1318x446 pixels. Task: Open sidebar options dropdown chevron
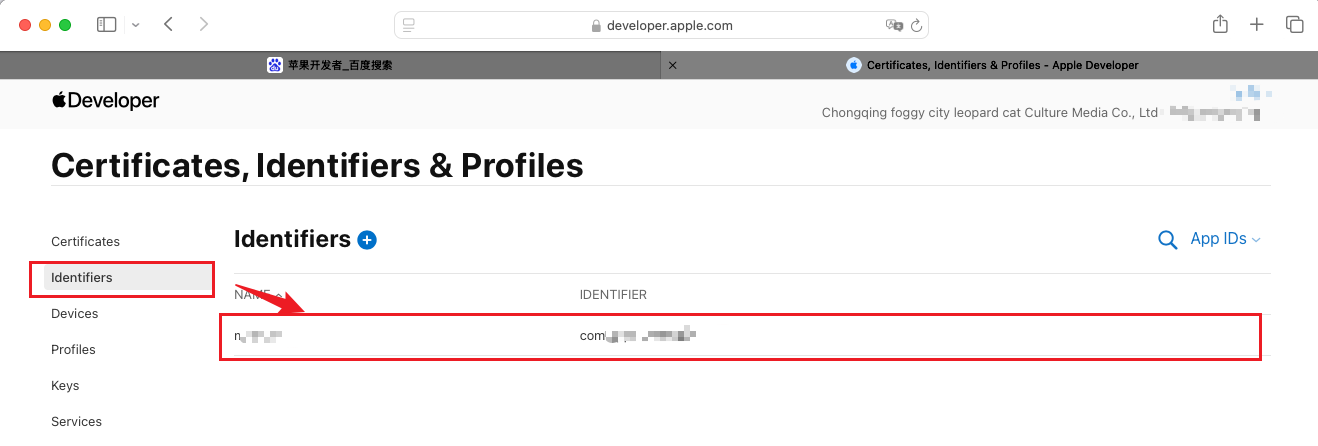[136, 25]
